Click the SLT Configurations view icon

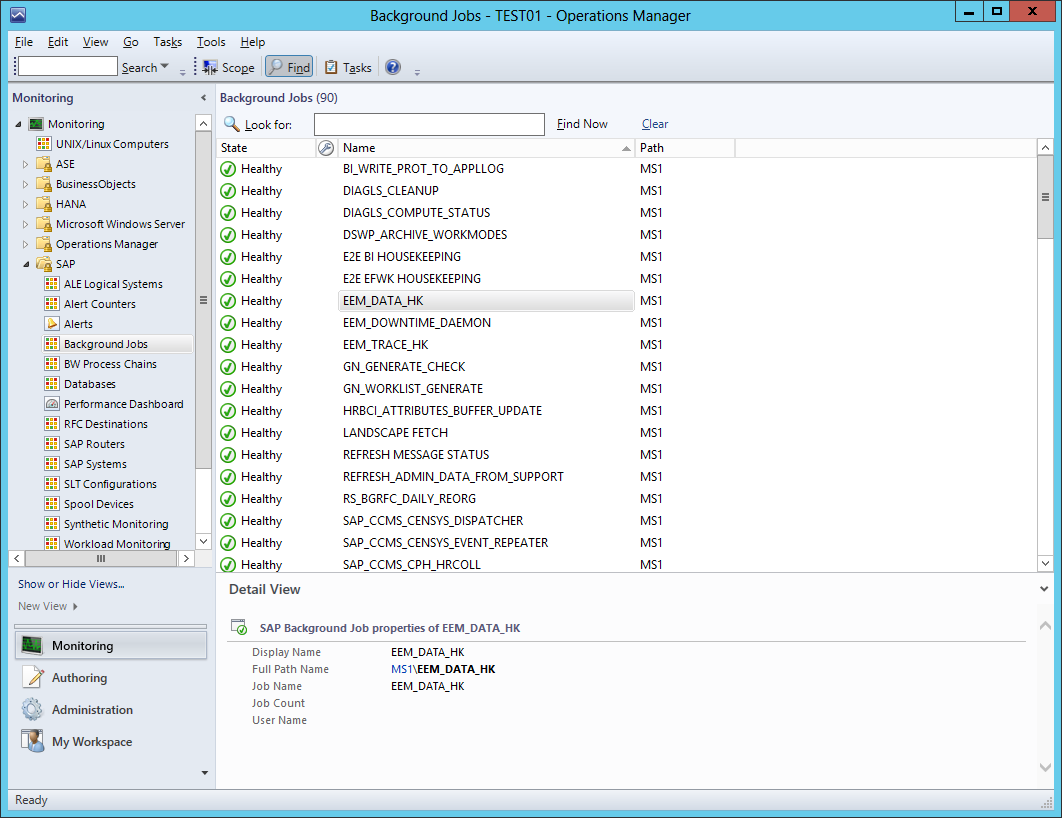pyautogui.click(x=51, y=483)
